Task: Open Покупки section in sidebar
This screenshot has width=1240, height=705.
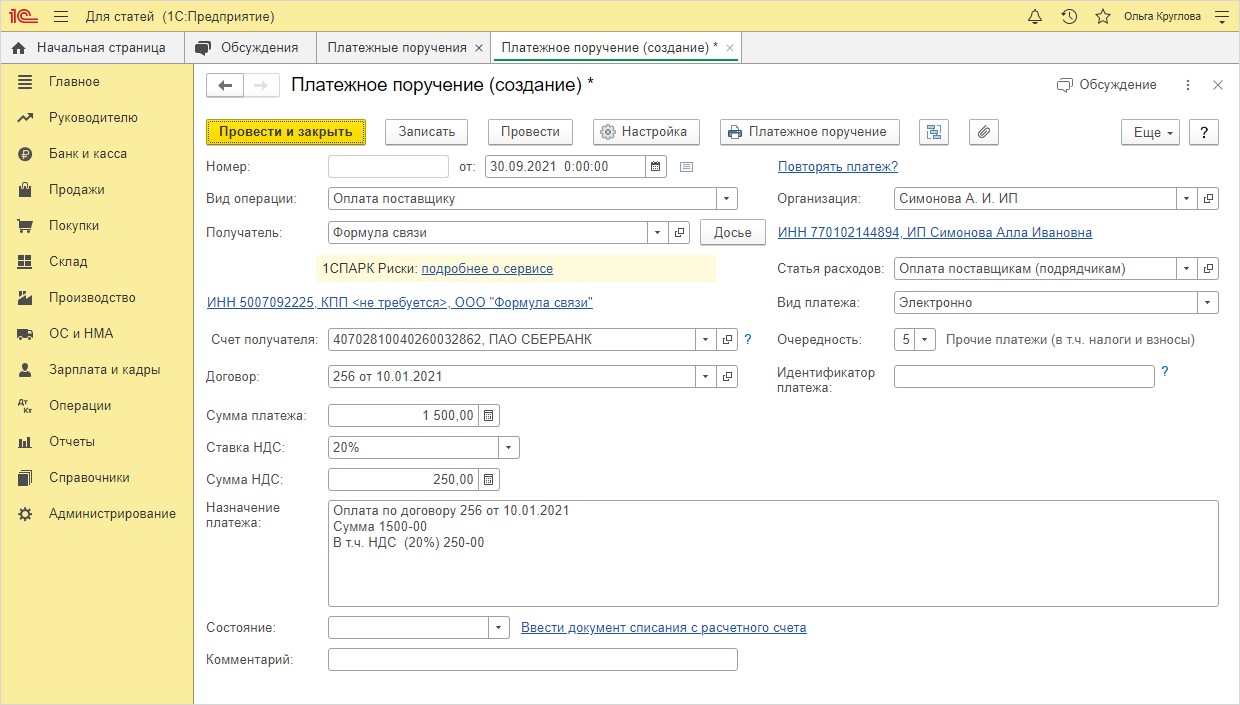Action: [x=96, y=226]
